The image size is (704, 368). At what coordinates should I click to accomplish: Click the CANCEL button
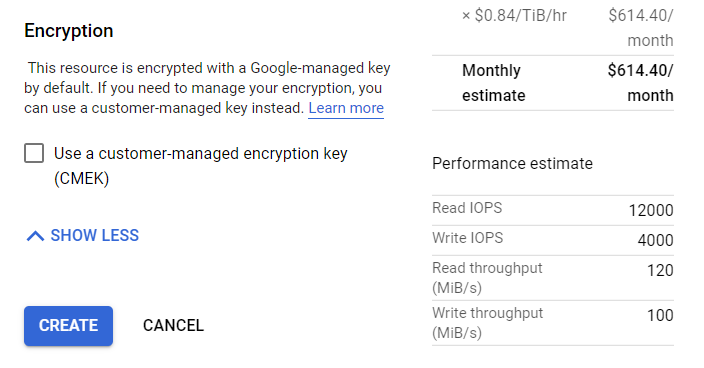coord(173,326)
